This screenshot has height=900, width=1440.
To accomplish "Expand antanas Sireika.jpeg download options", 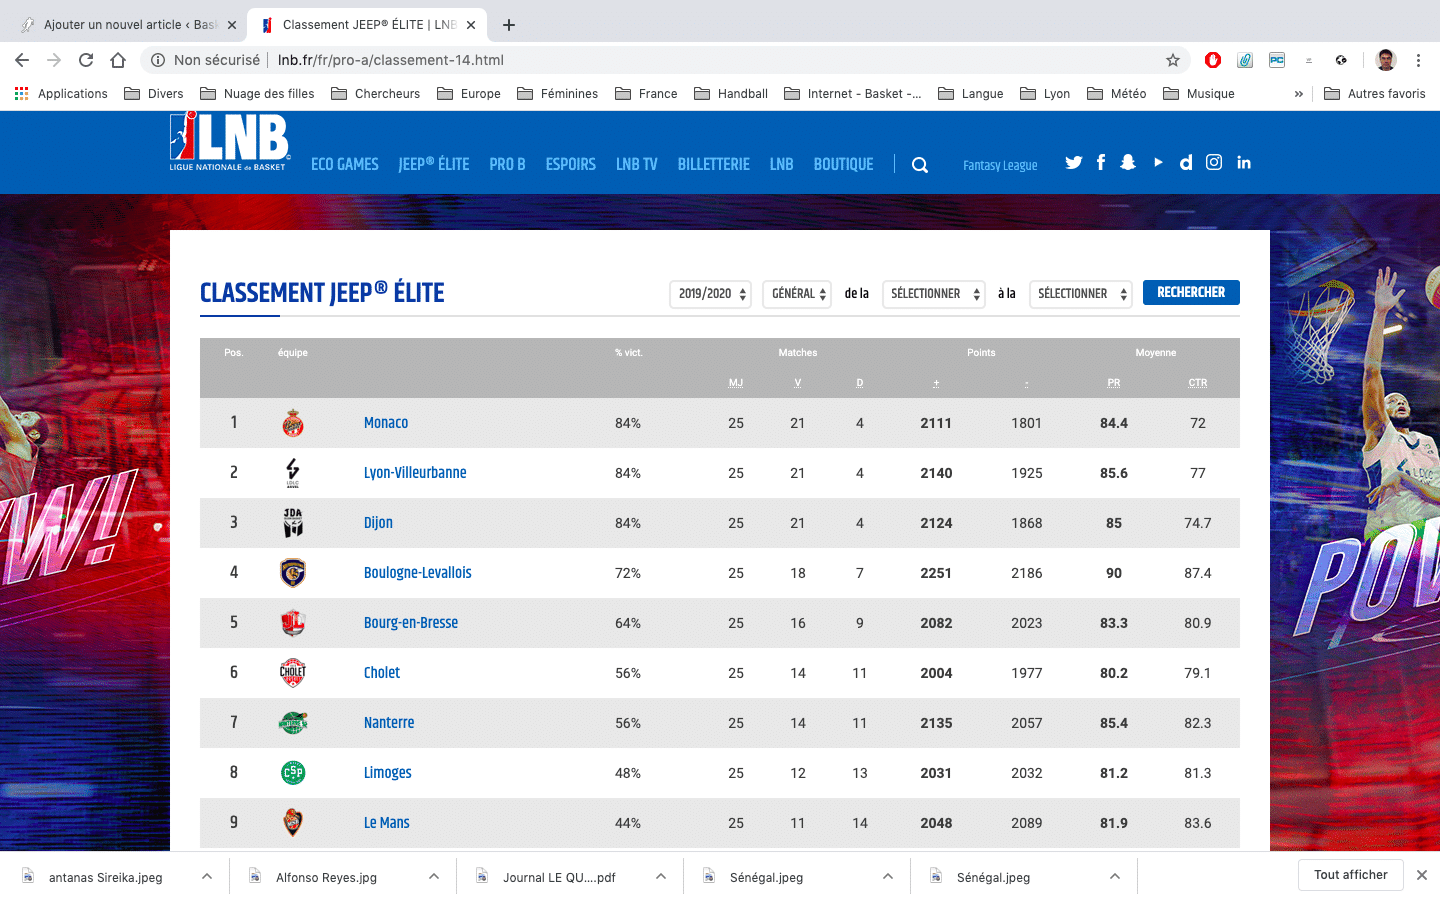I will tap(207, 876).
